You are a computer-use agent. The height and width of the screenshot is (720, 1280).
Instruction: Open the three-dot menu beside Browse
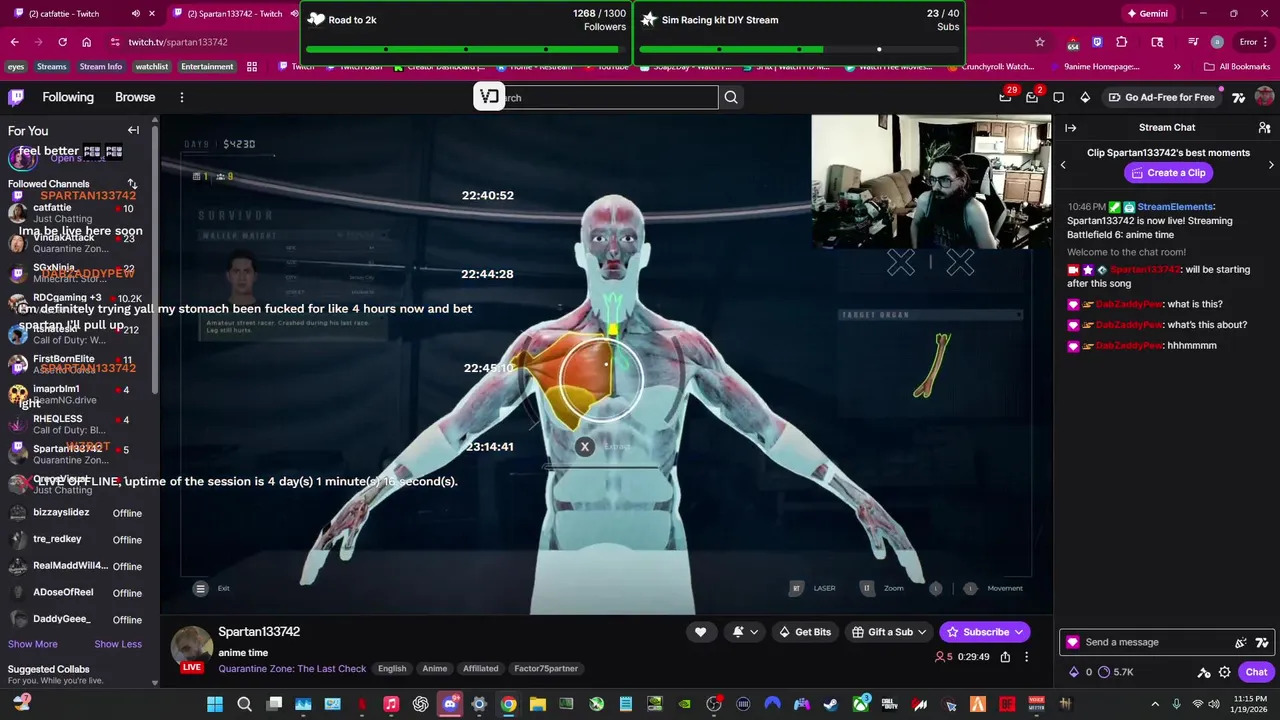pos(182,97)
